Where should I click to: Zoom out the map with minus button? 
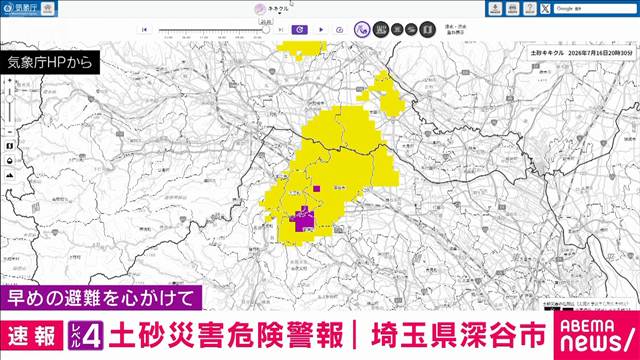point(10,132)
